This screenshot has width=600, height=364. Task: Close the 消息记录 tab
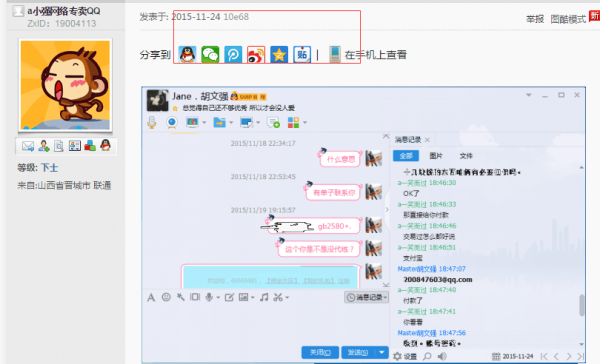coord(427,140)
